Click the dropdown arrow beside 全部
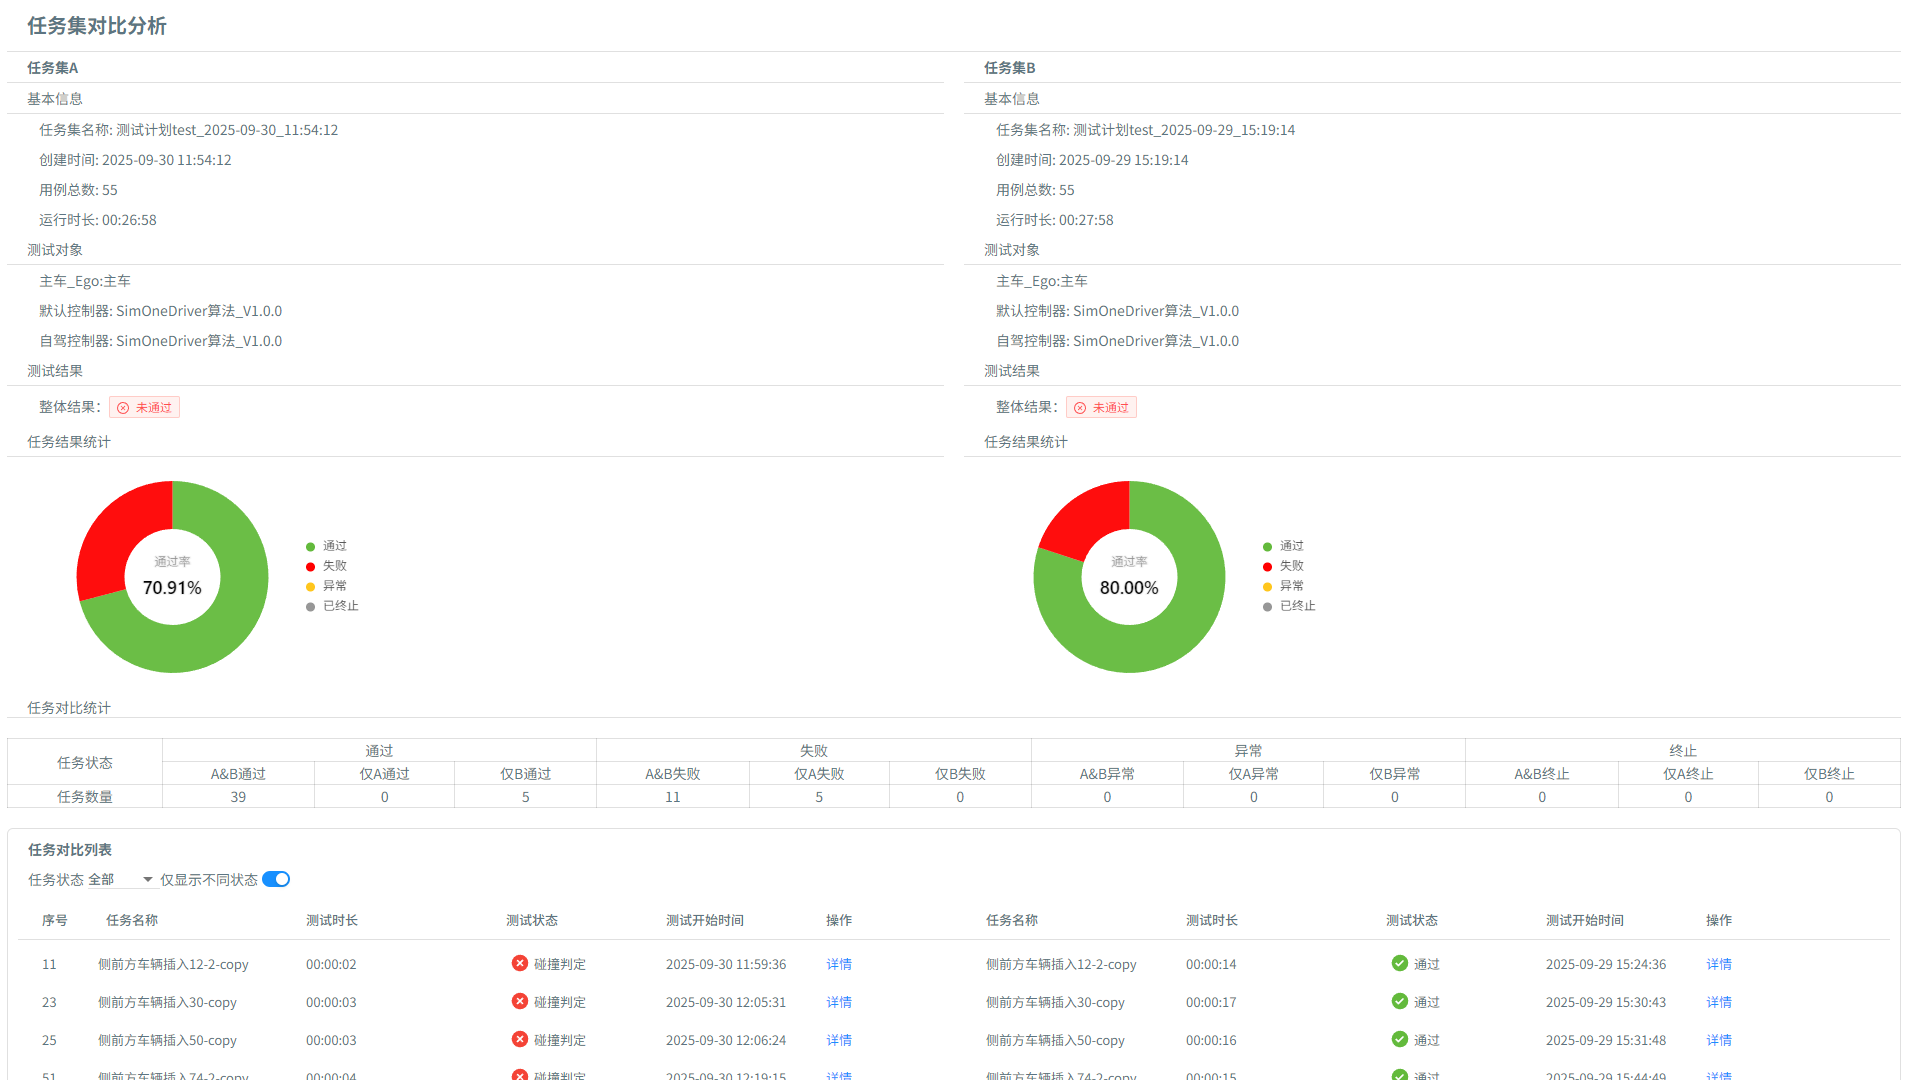 pos(148,880)
